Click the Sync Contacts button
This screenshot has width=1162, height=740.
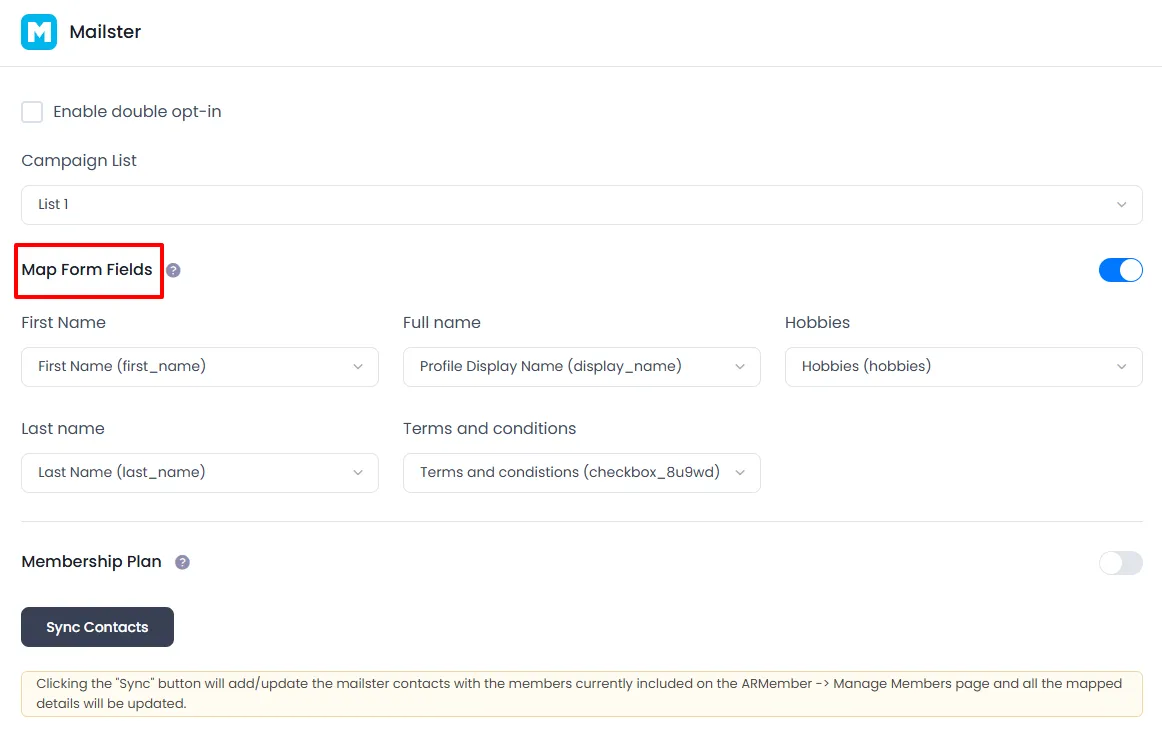pos(97,627)
